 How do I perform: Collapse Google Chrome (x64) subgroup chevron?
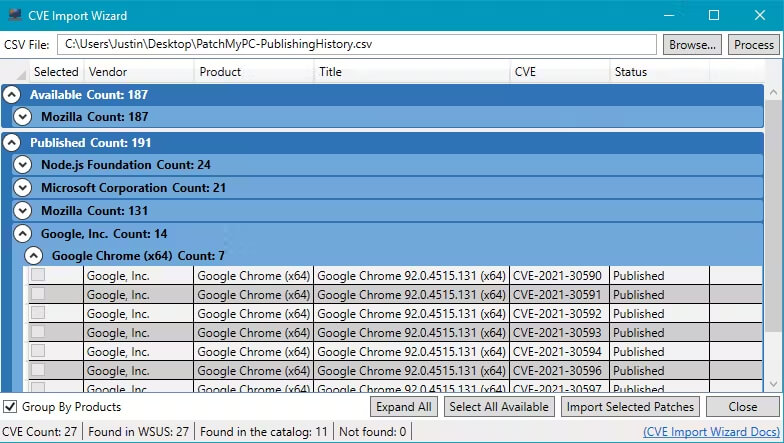(34, 256)
